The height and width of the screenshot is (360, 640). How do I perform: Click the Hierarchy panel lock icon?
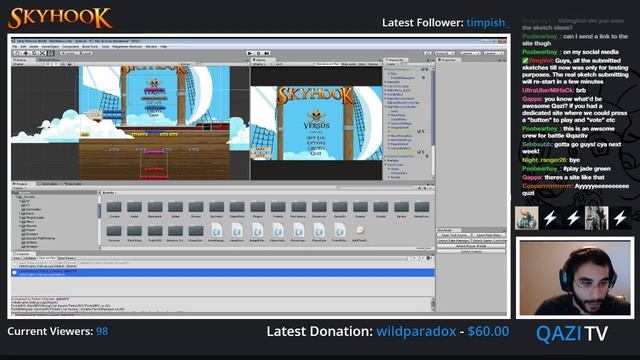(427, 60)
